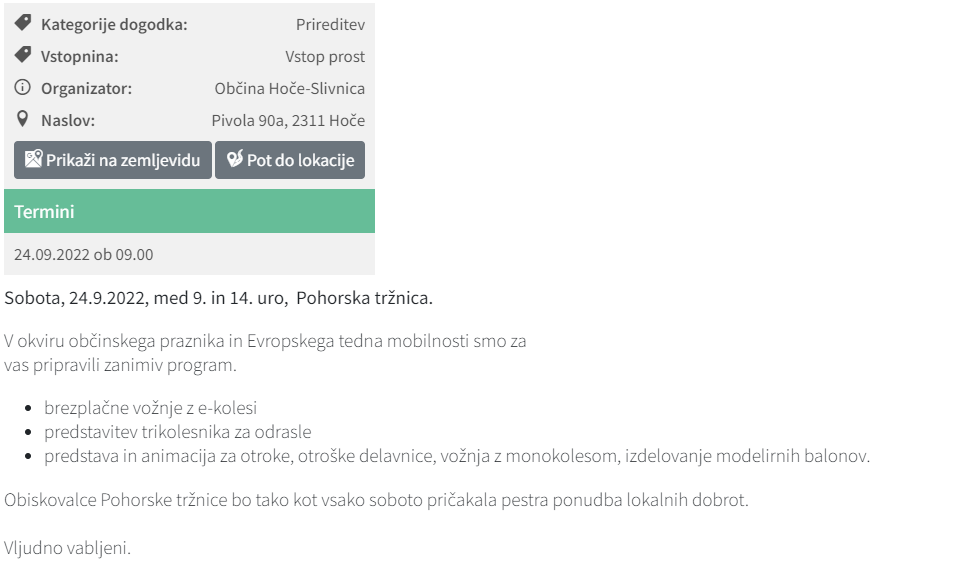
Task: Click the info icon beside Organizator
Action: tap(23, 87)
